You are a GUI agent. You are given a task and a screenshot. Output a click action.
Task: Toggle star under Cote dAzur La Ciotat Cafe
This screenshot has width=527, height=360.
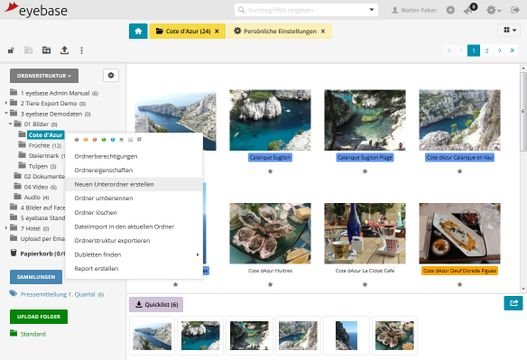click(x=365, y=284)
